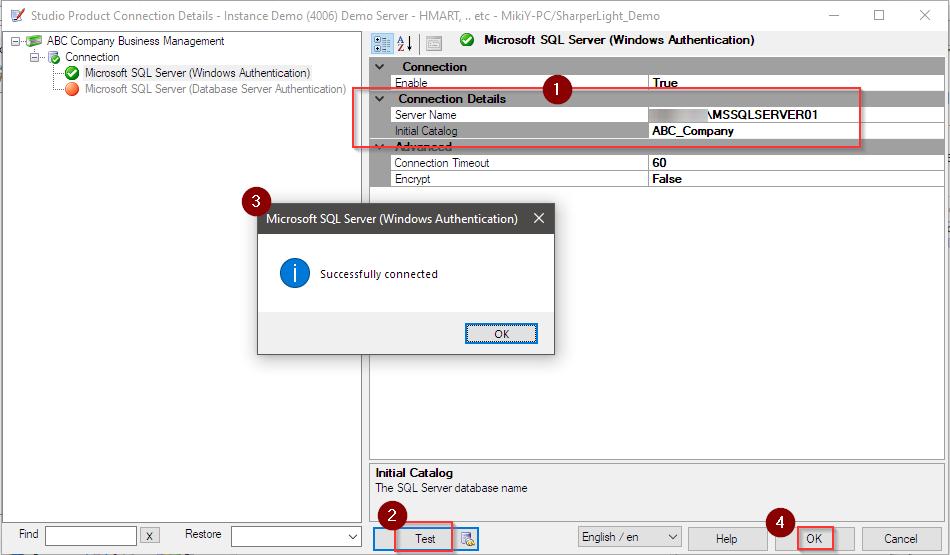The height and width of the screenshot is (555, 950).
Task: Click the ABC Company Business Management server icon
Action: [x=34, y=41]
